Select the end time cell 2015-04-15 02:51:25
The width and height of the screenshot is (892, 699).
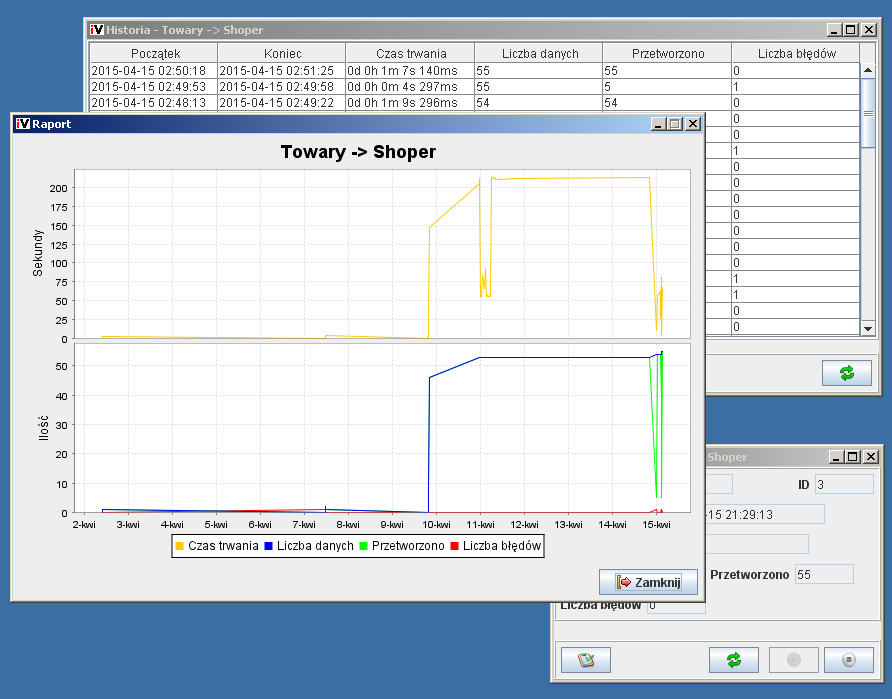[282, 71]
